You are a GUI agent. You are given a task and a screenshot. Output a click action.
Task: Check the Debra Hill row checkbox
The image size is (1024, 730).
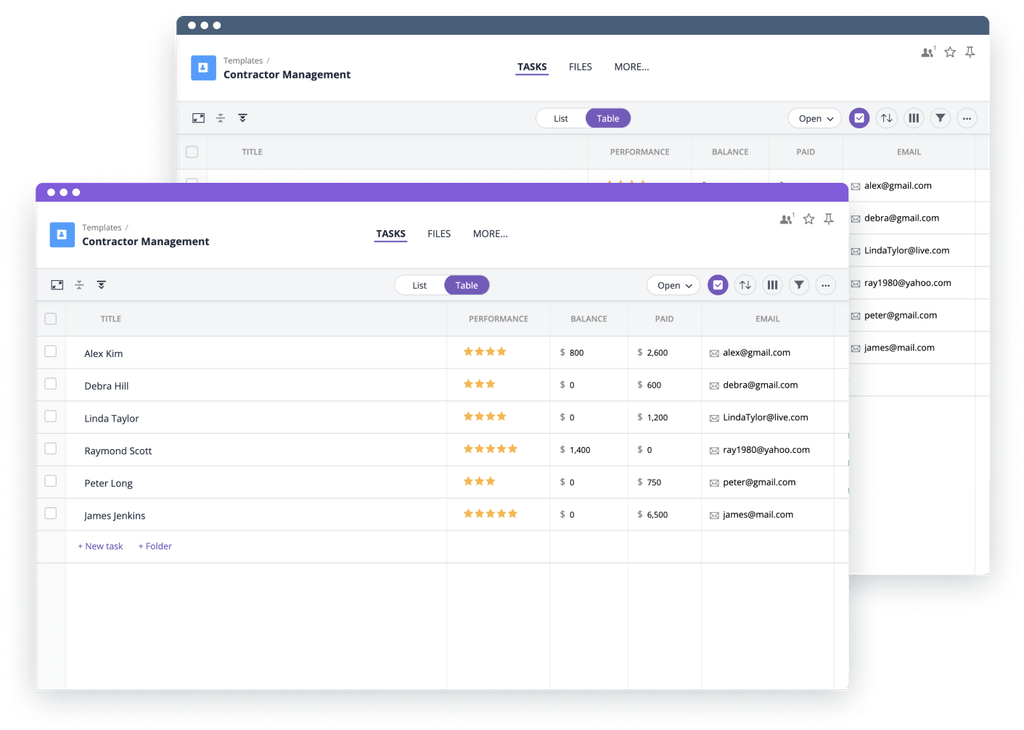click(50, 384)
